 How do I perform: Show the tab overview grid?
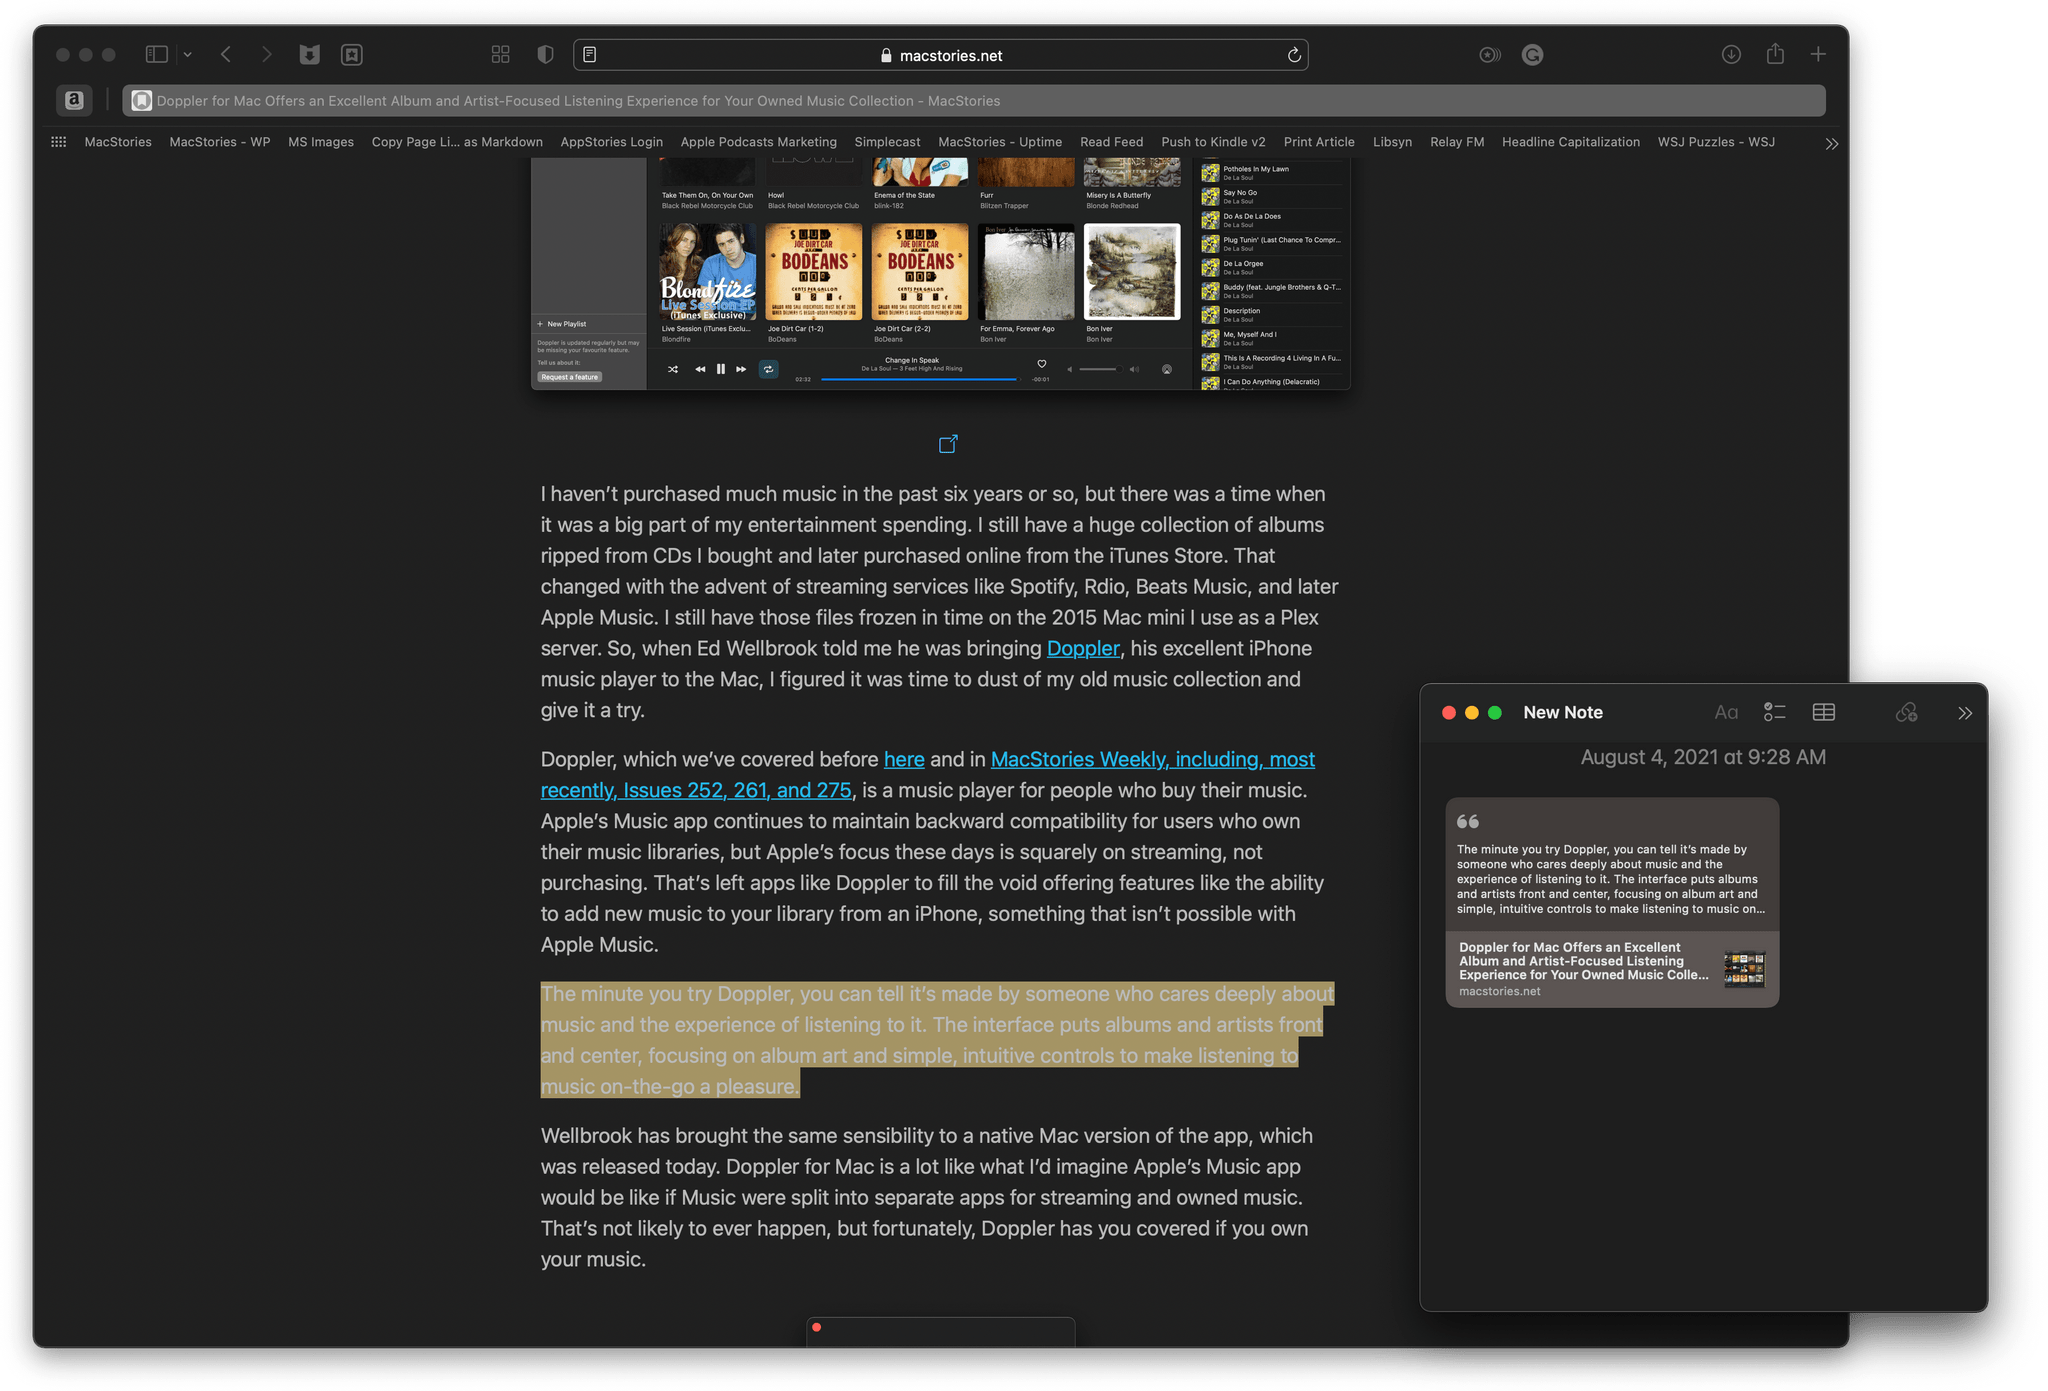pyautogui.click(x=501, y=55)
